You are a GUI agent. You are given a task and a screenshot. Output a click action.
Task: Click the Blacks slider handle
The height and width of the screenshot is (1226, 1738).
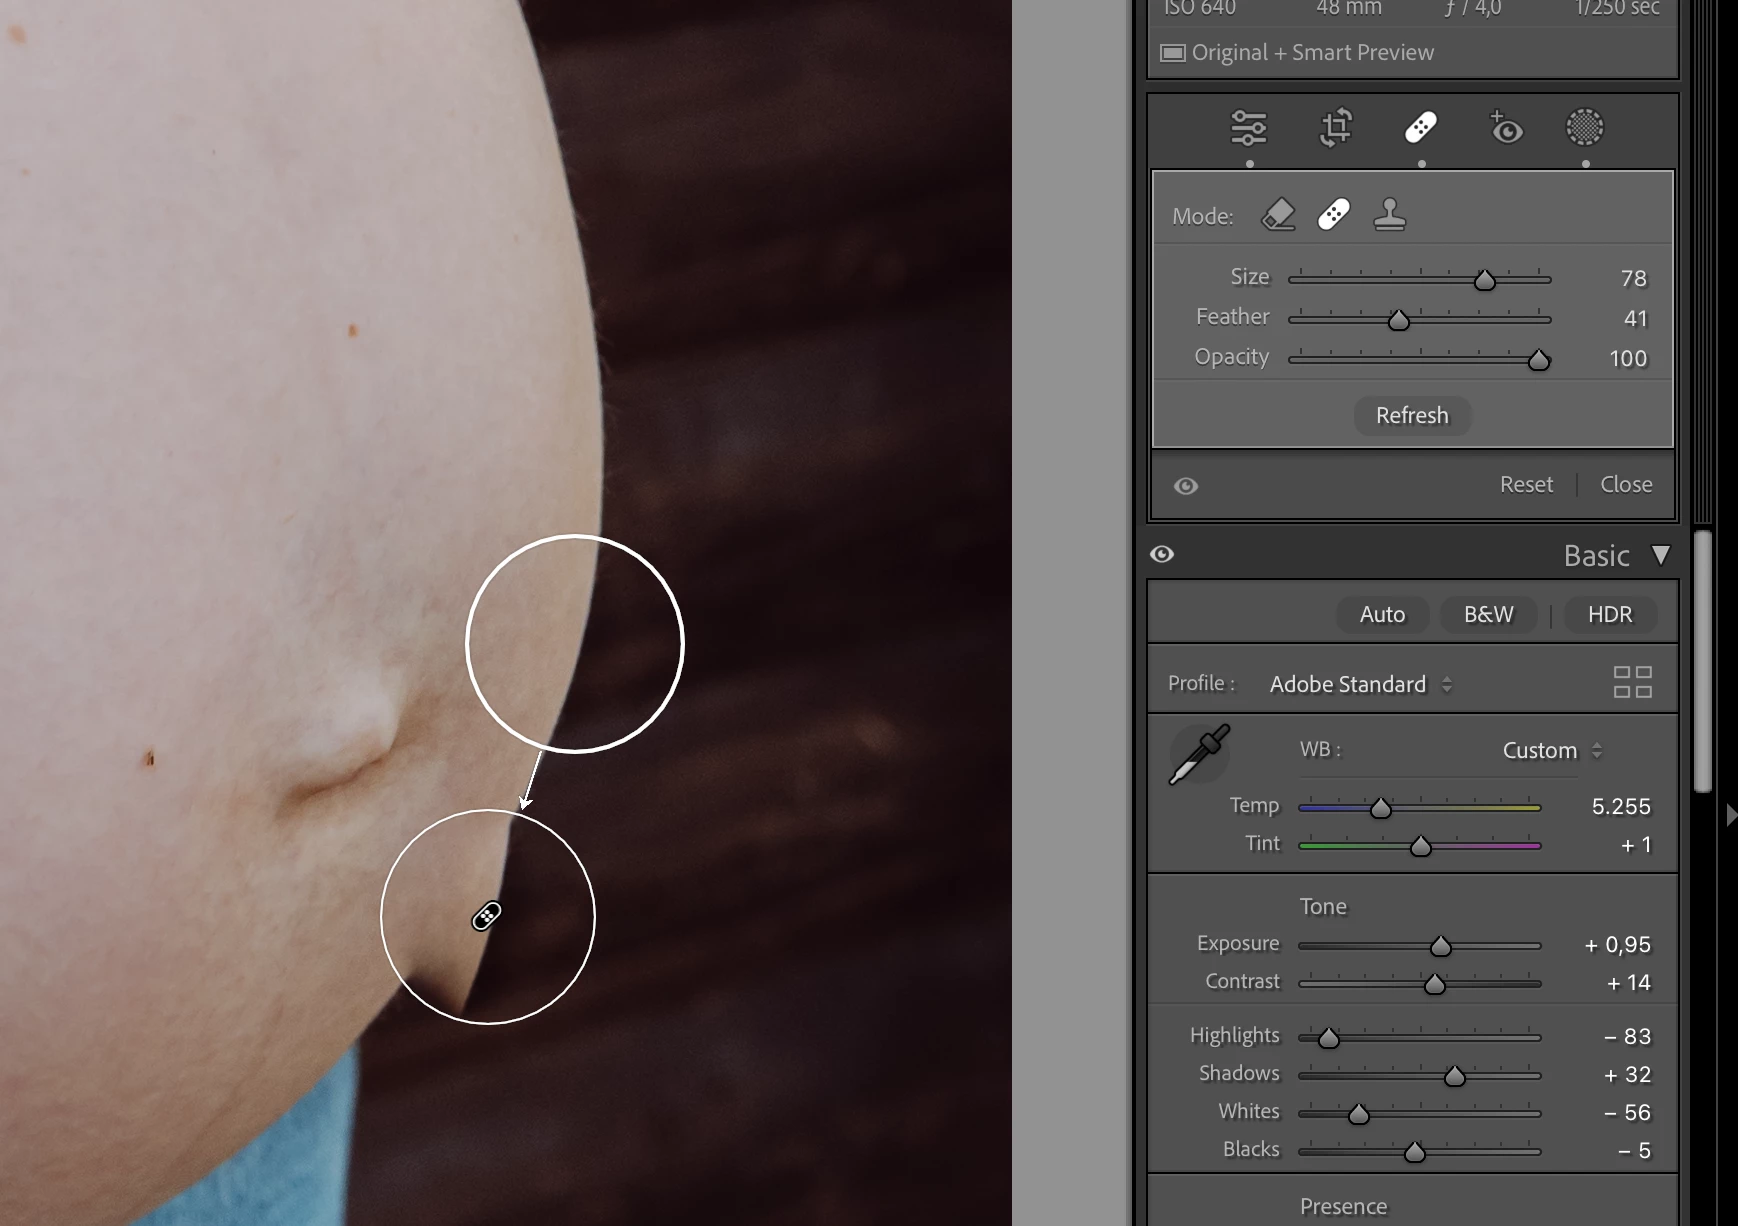(x=1414, y=1153)
